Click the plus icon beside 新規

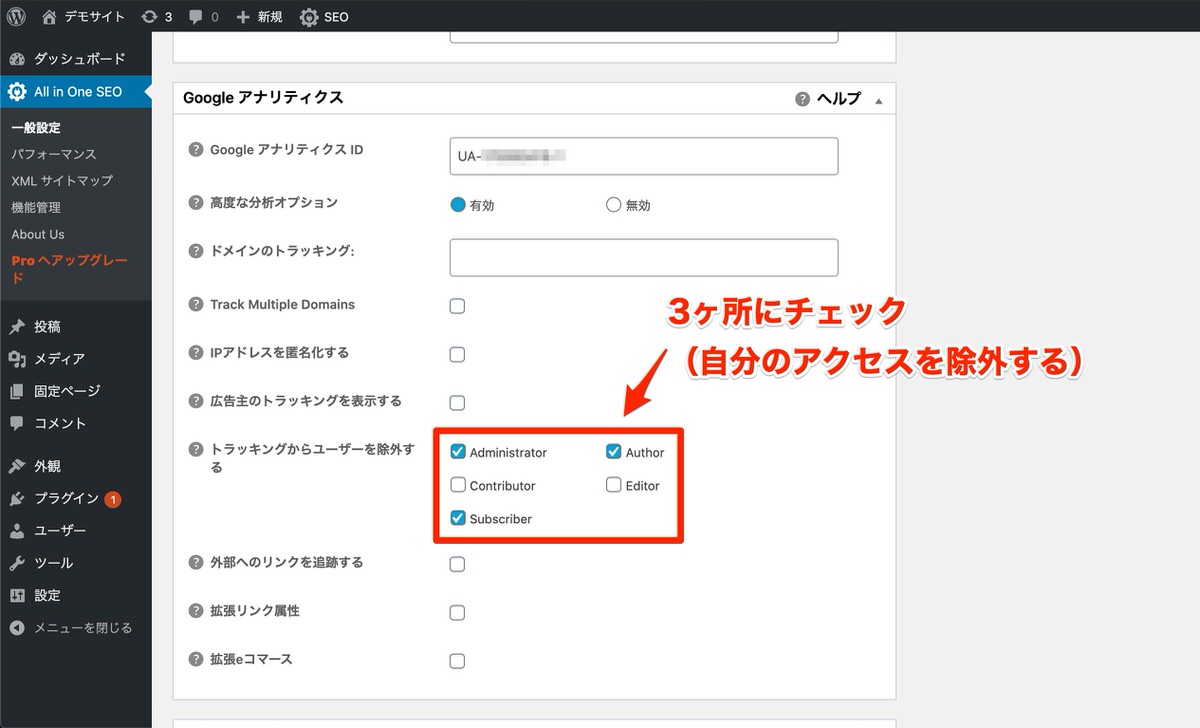[242, 17]
